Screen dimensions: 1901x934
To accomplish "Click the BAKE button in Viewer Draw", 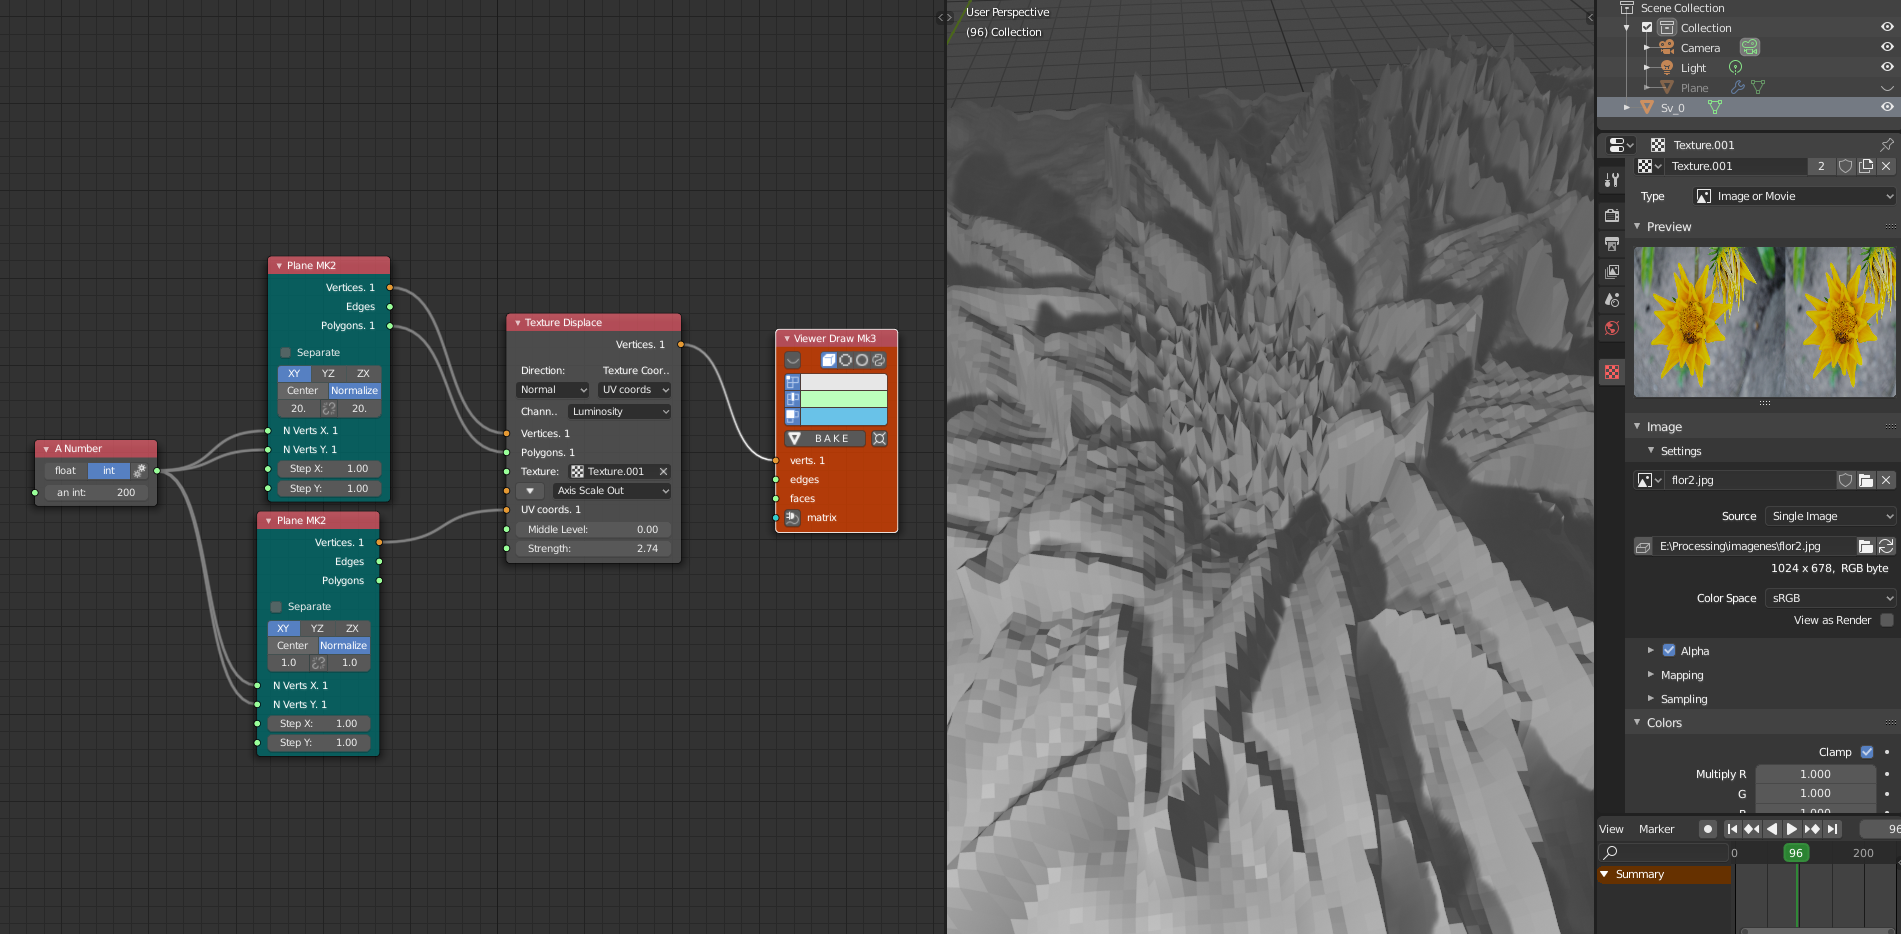I will pos(830,439).
